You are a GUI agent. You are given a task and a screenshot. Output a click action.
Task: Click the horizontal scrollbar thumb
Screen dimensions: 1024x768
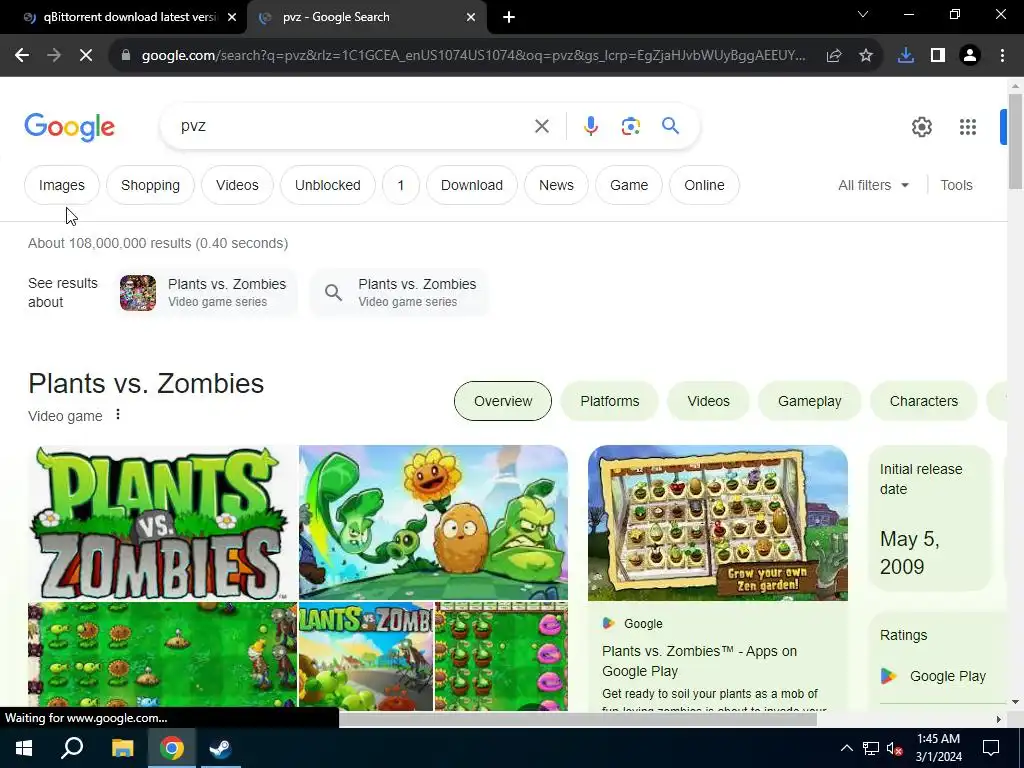578,720
